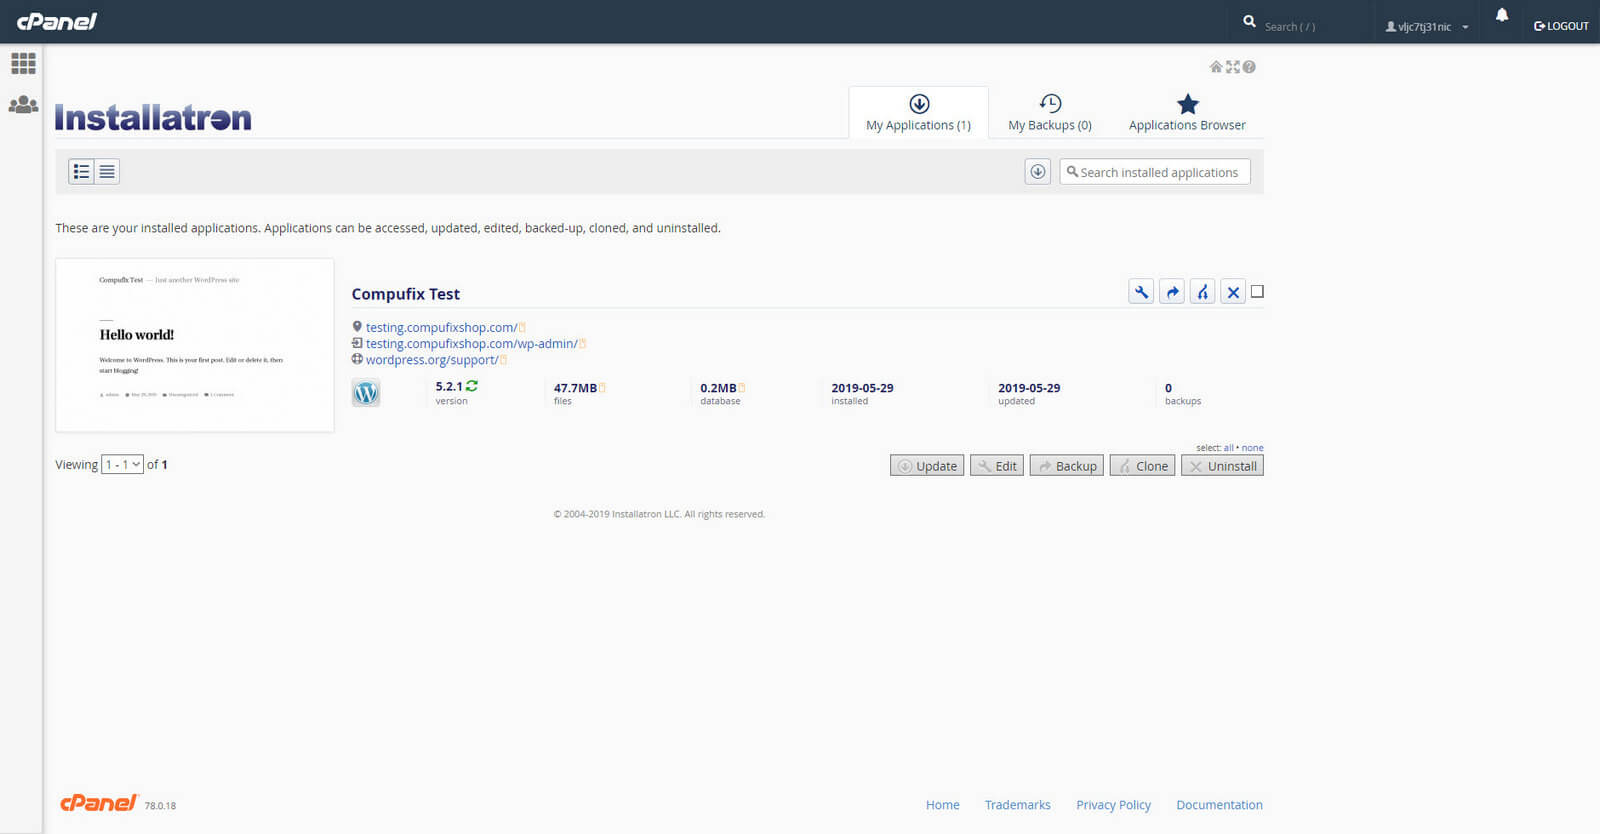
Task: Open testing.compufixshop.com/ link
Action: click(x=441, y=328)
